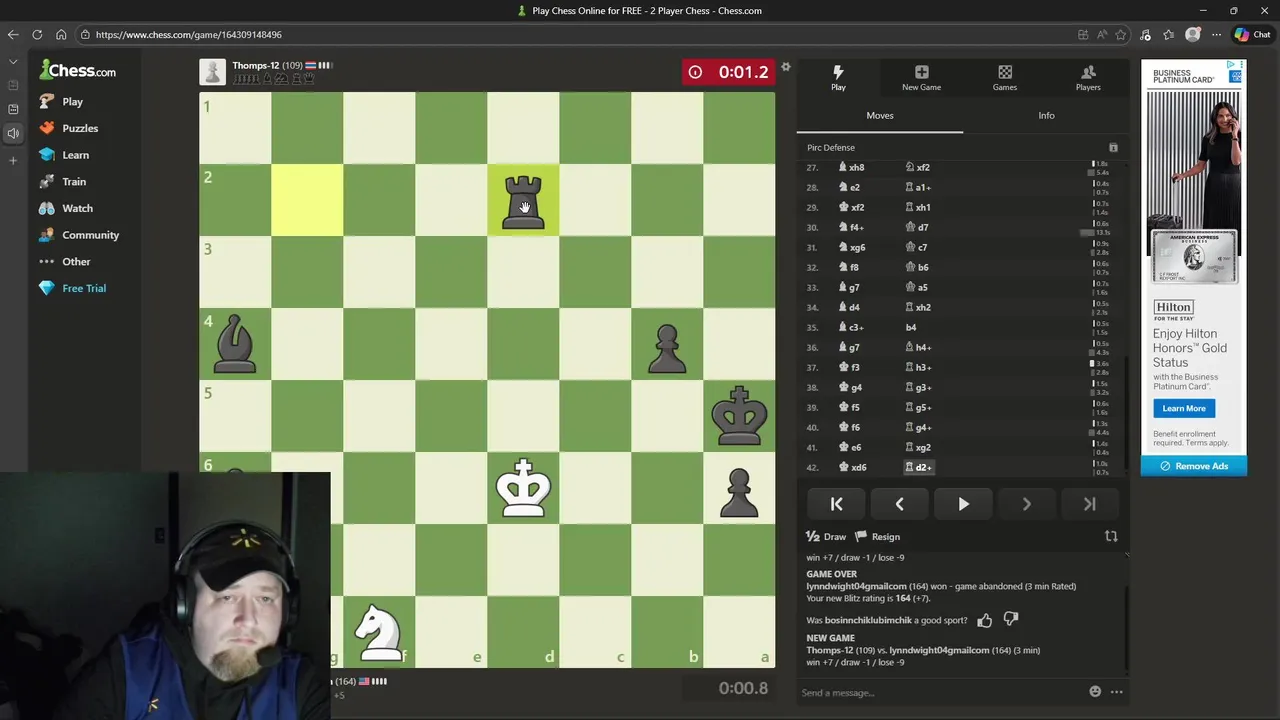Viewport: 1280px width, 720px height.
Task: Open the browser media control icon
Action: (1146, 34)
